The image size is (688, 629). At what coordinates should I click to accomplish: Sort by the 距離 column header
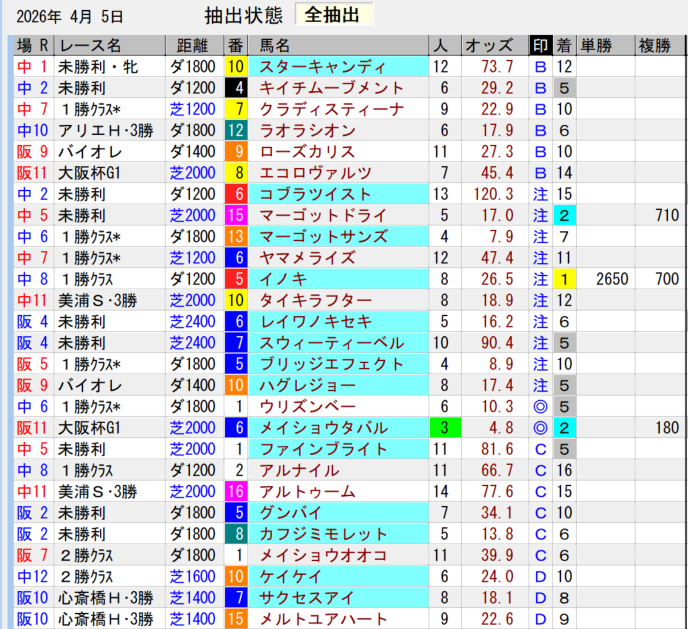click(x=194, y=45)
